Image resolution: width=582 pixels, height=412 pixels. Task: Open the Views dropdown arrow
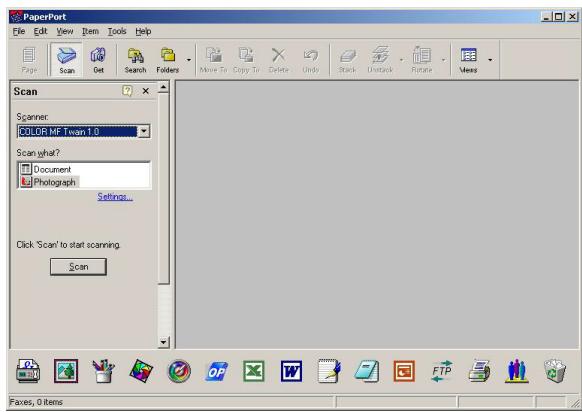(x=490, y=60)
